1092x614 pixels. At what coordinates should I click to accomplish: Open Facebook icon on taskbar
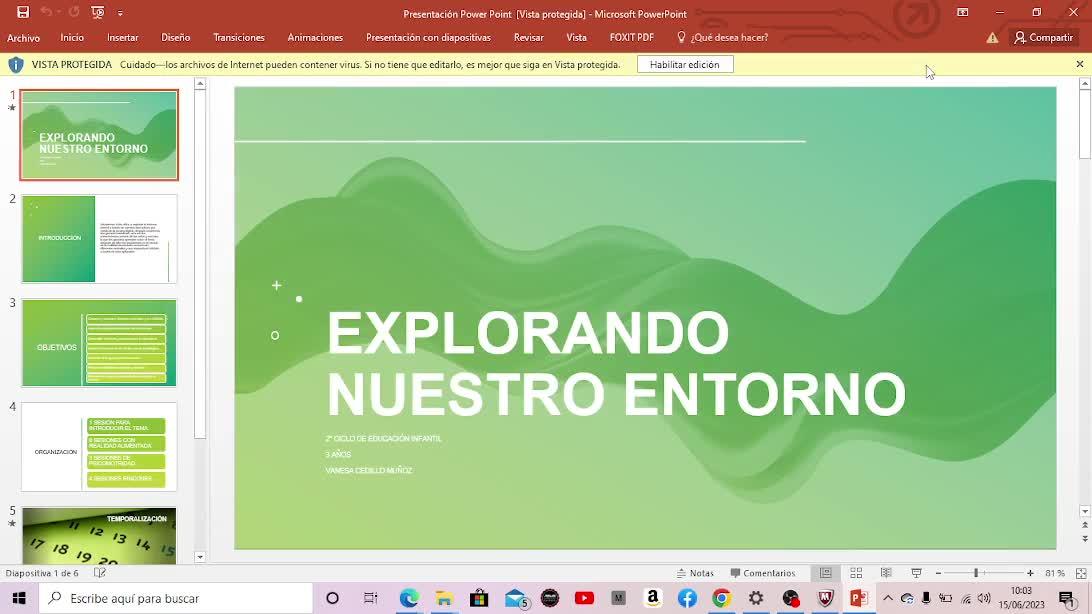pyautogui.click(x=687, y=598)
